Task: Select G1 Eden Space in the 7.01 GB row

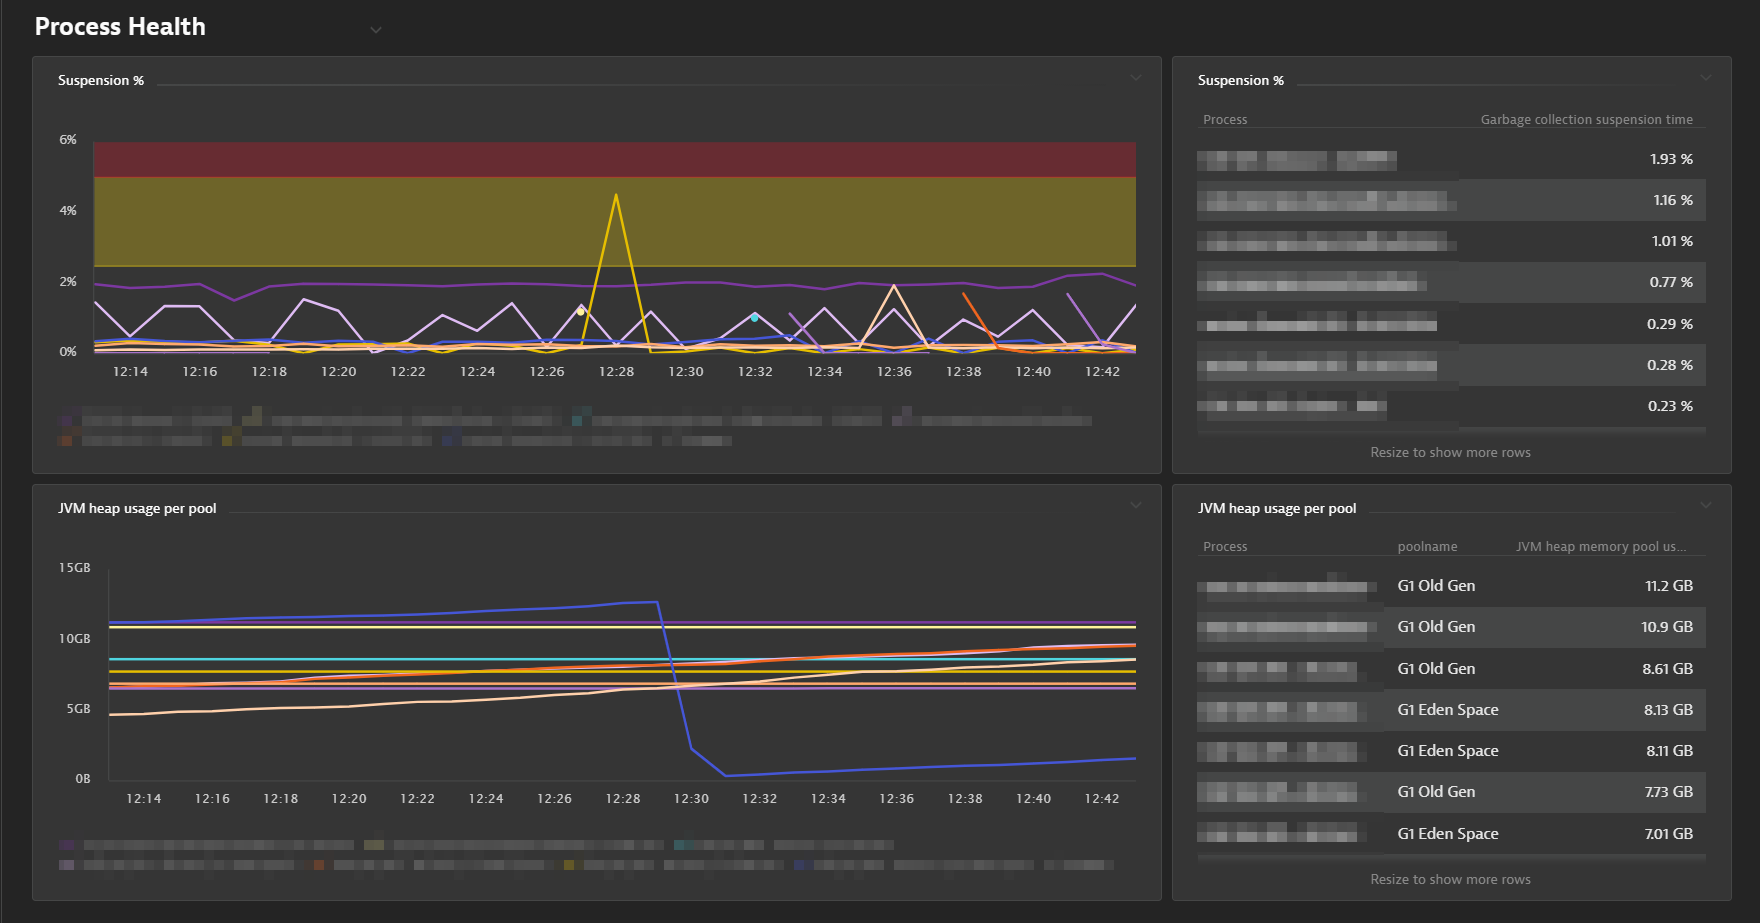Action: click(x=1448, y=834)
